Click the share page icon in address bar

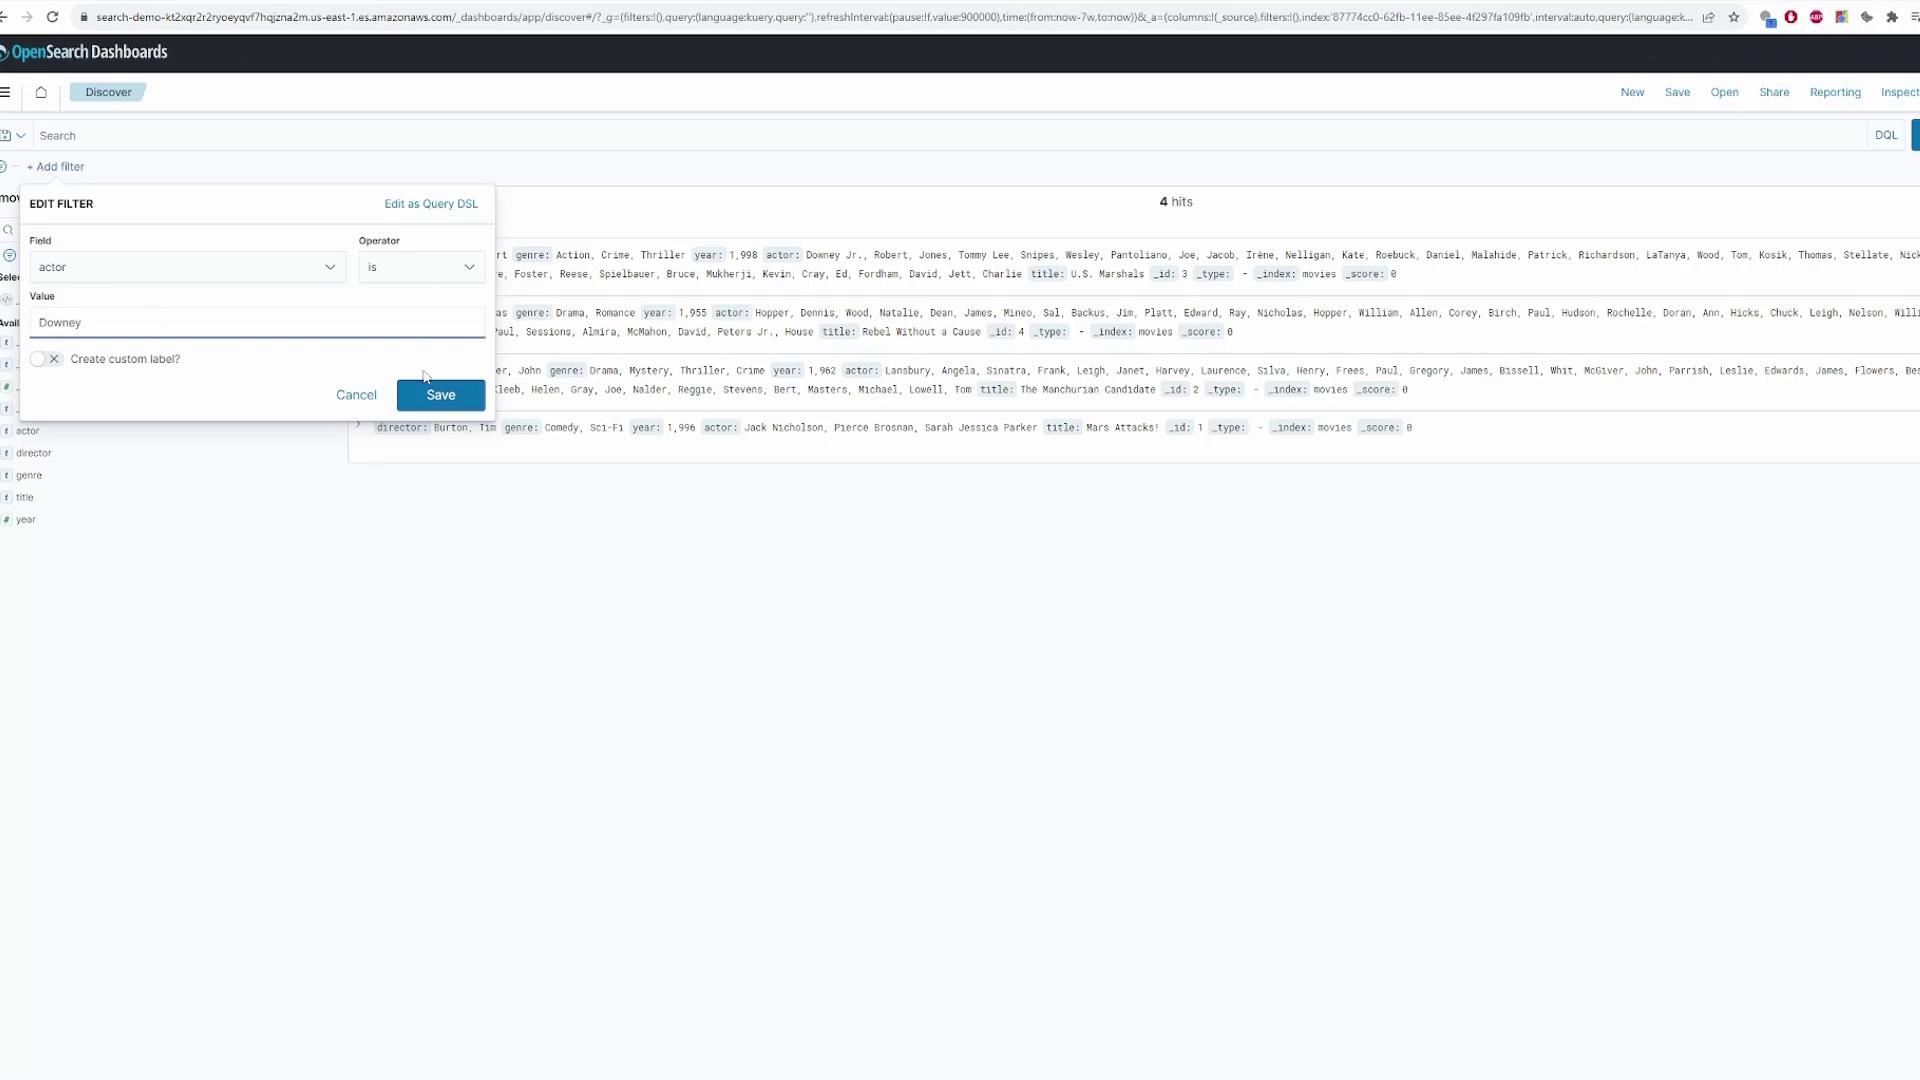point(1709,17)
